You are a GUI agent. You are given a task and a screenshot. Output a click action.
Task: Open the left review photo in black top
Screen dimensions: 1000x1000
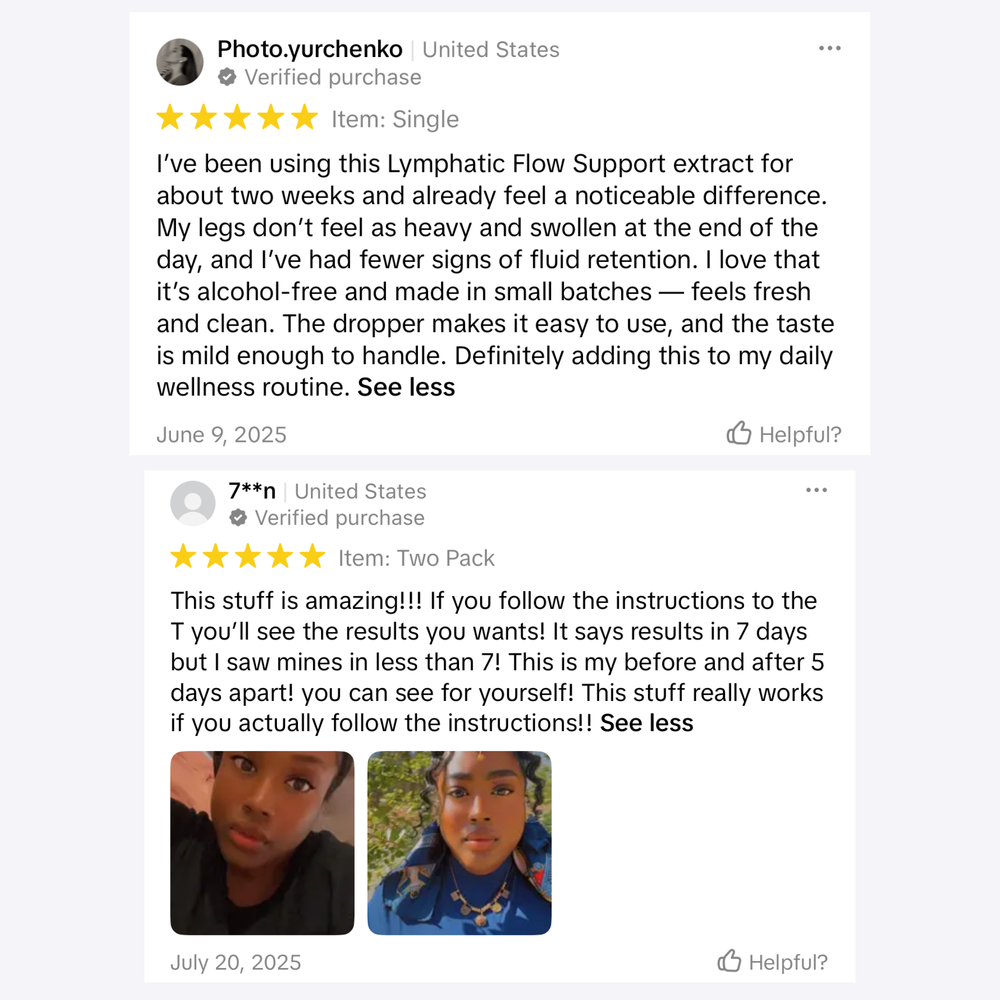(x=262, y=843)
